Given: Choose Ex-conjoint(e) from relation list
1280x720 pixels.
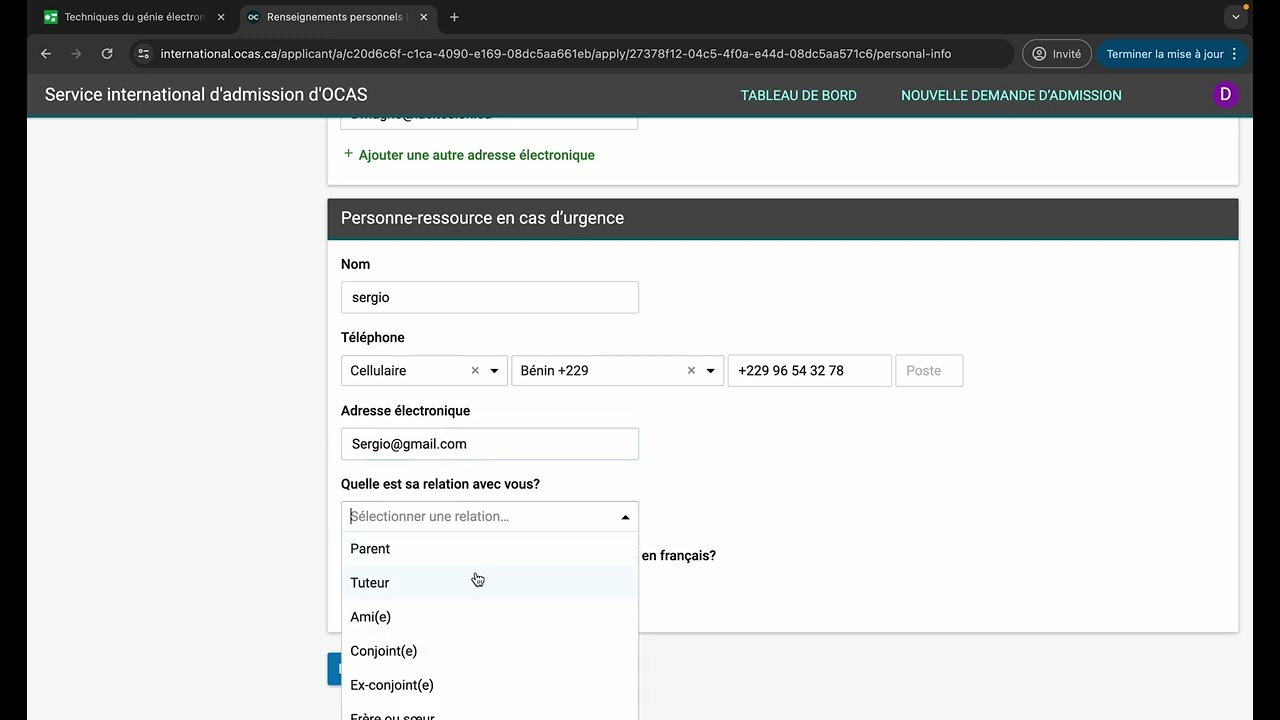Looking at the screenshot, I should point(490,685).
